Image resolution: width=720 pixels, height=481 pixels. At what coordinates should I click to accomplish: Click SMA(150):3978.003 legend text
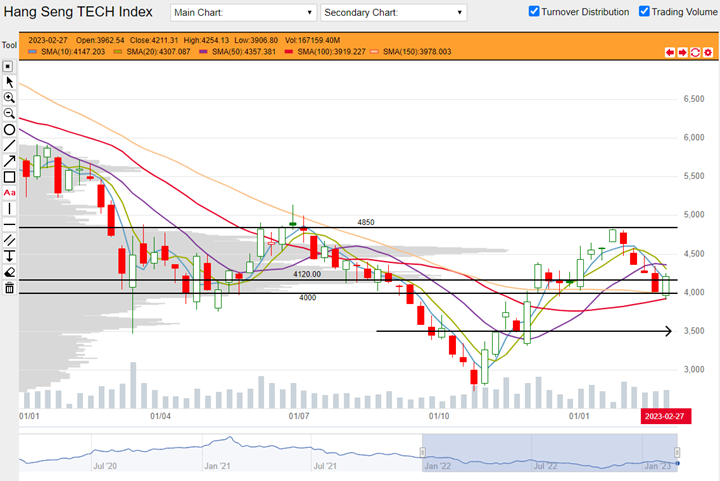coord(417,52)
